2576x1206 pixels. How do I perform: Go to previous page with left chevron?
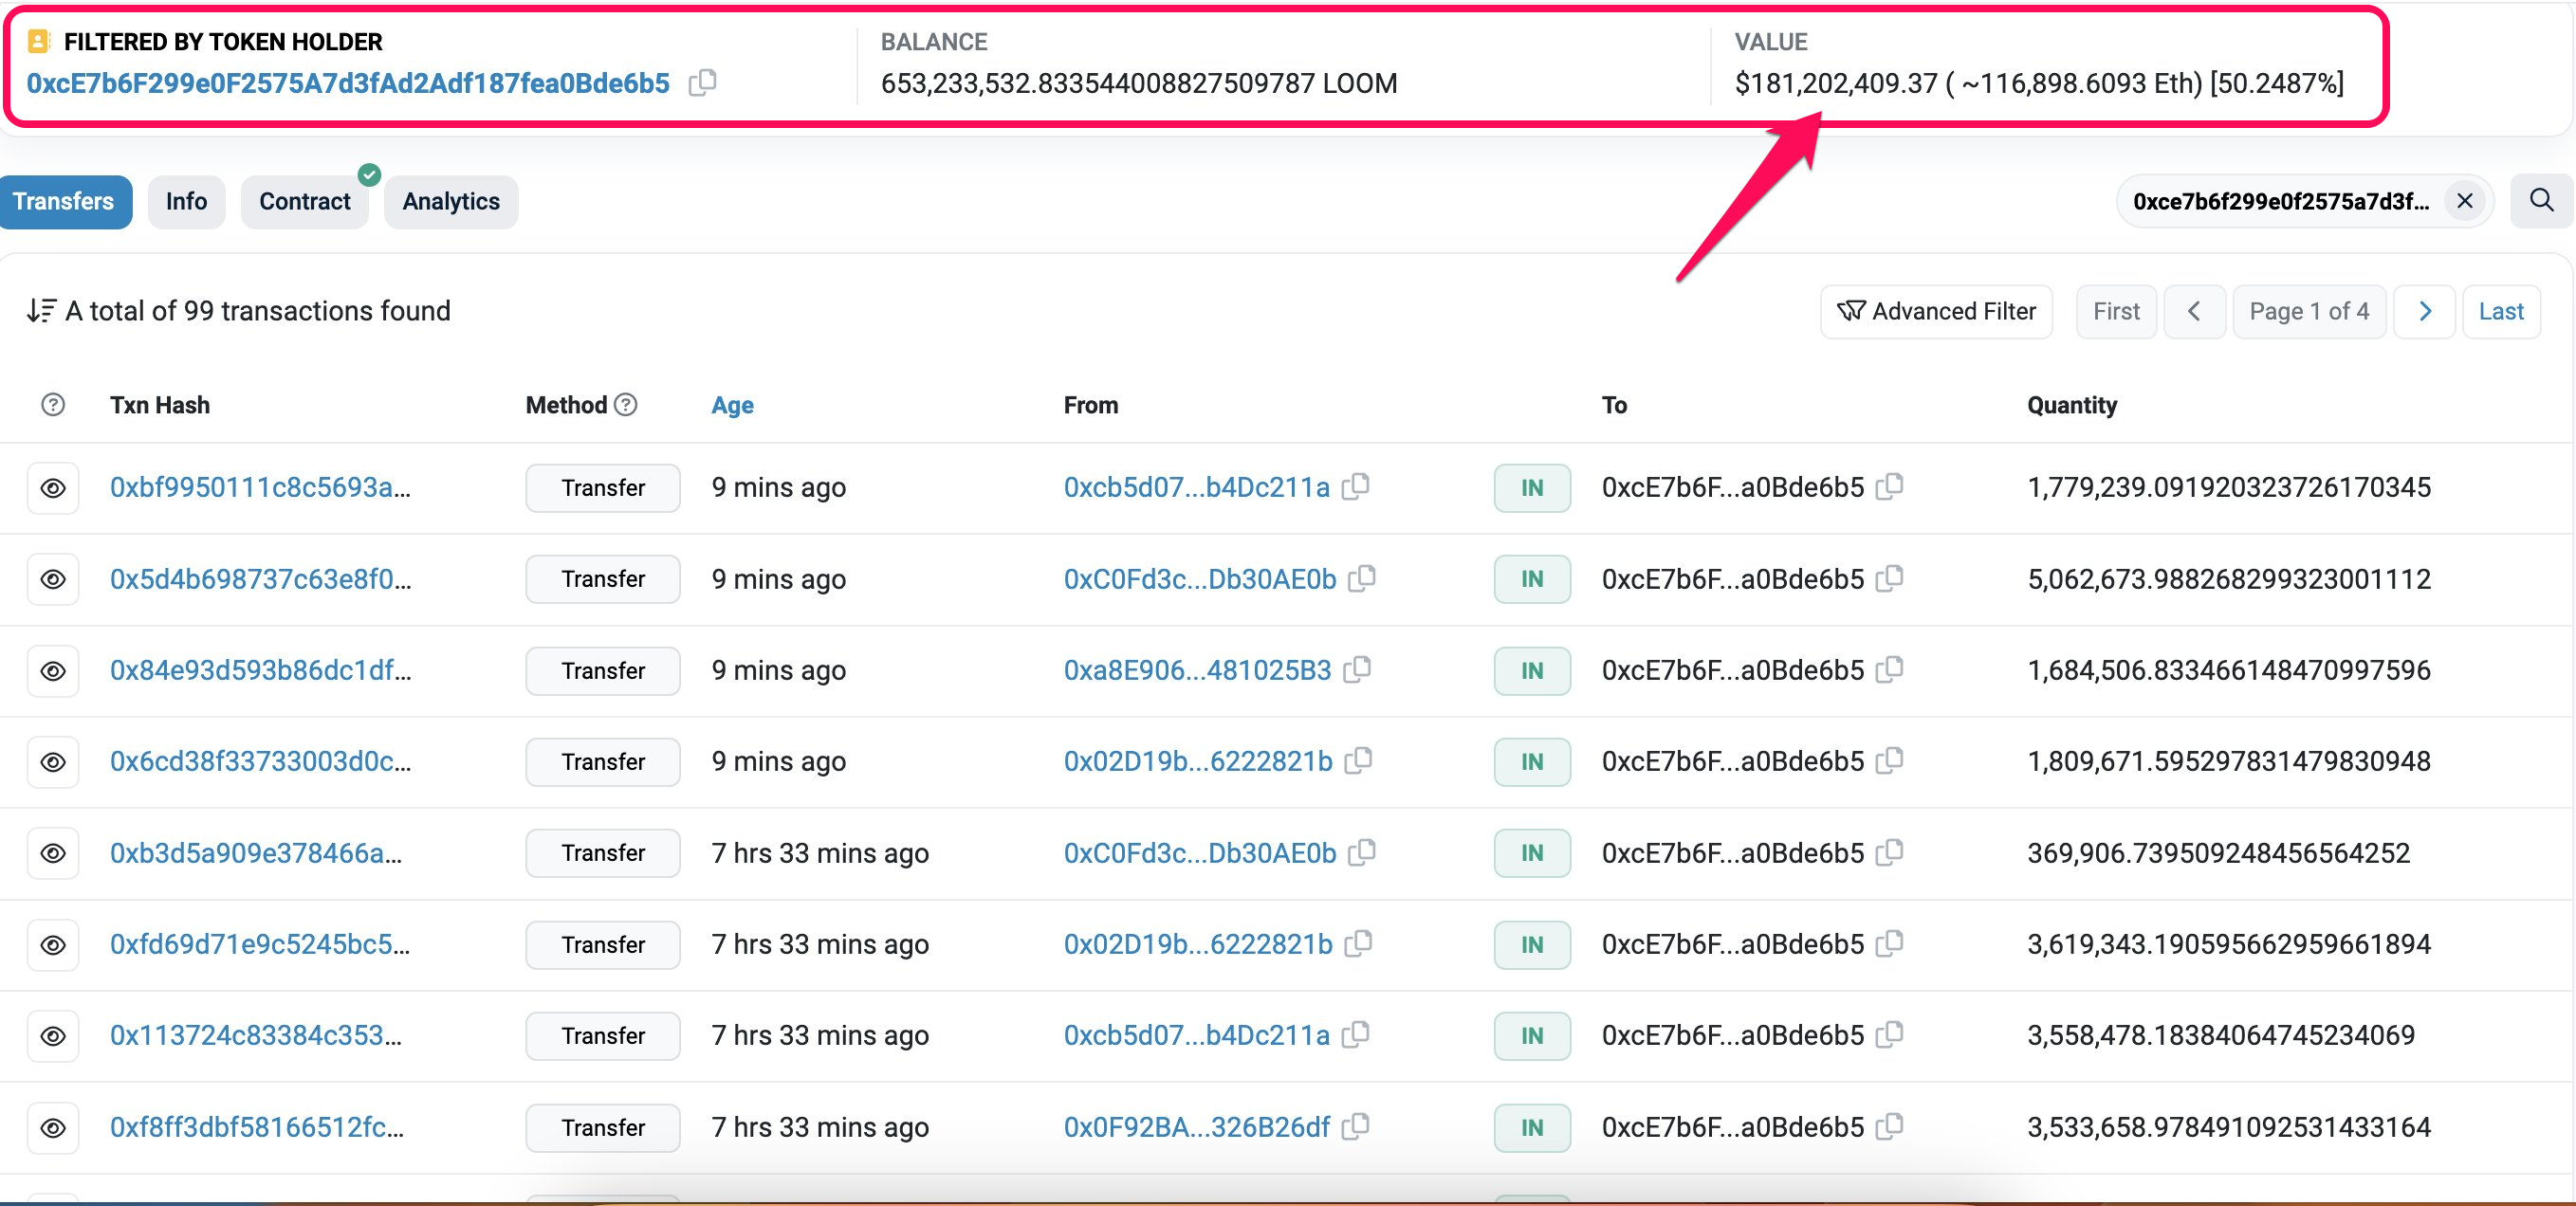[2194, 311]
